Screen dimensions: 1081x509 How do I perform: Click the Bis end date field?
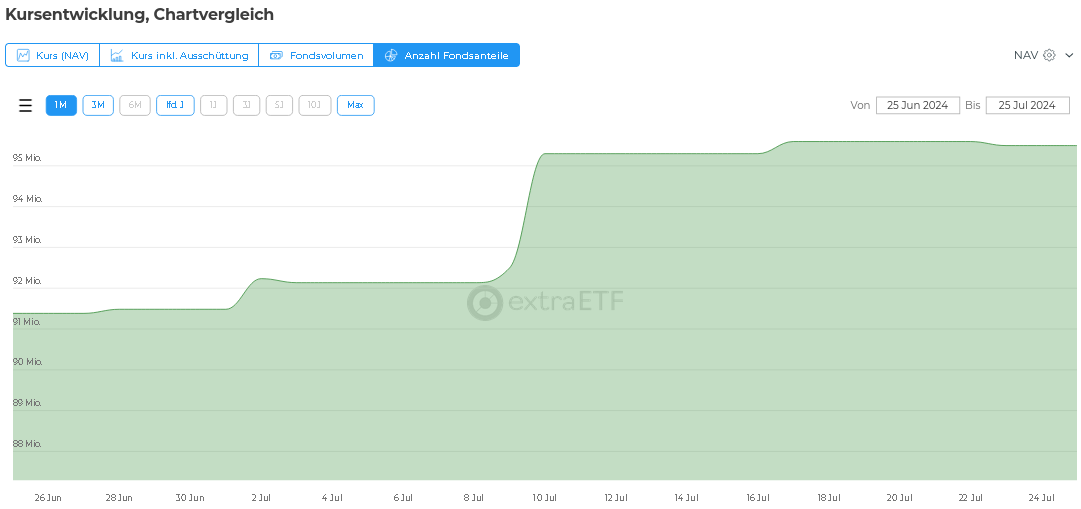coord(1027,105)
